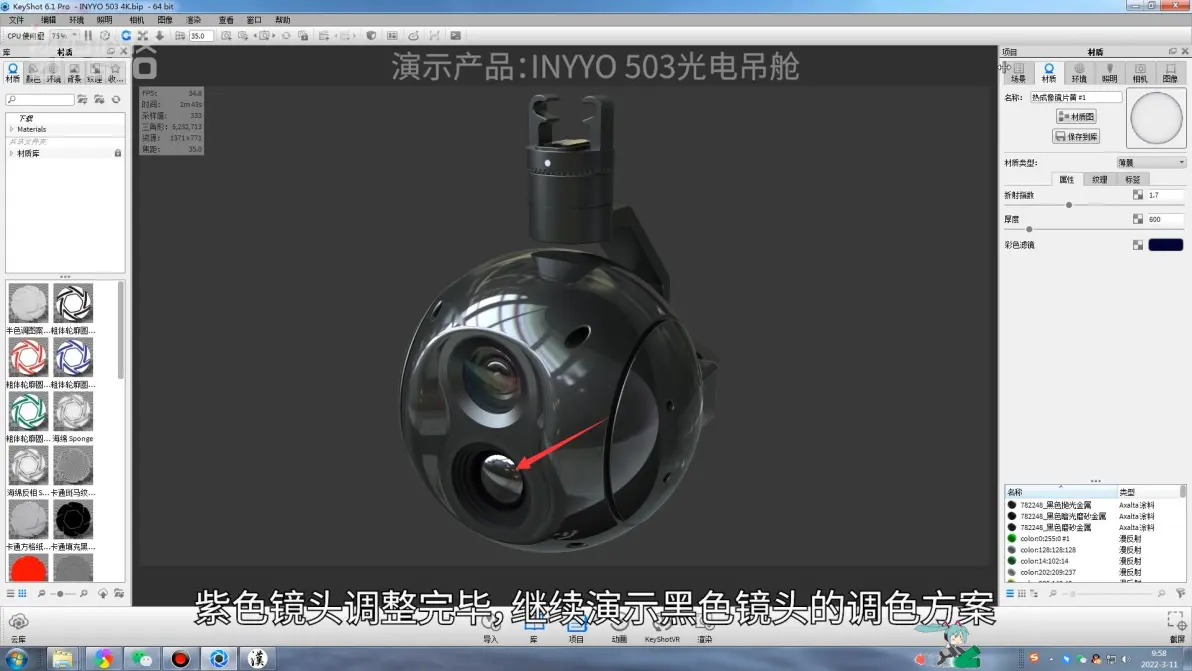
Task: Click the 厚度 slider handle
Action: 1029,229
